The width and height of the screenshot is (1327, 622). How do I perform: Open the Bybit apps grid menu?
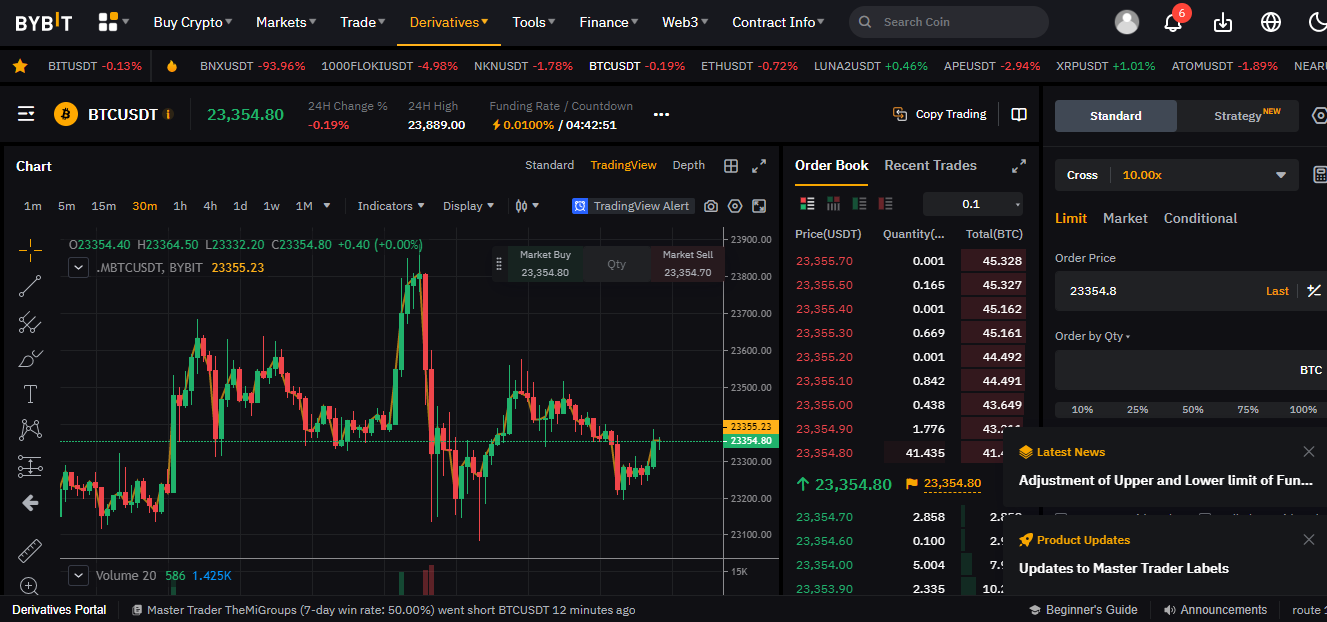coord(110,22)
